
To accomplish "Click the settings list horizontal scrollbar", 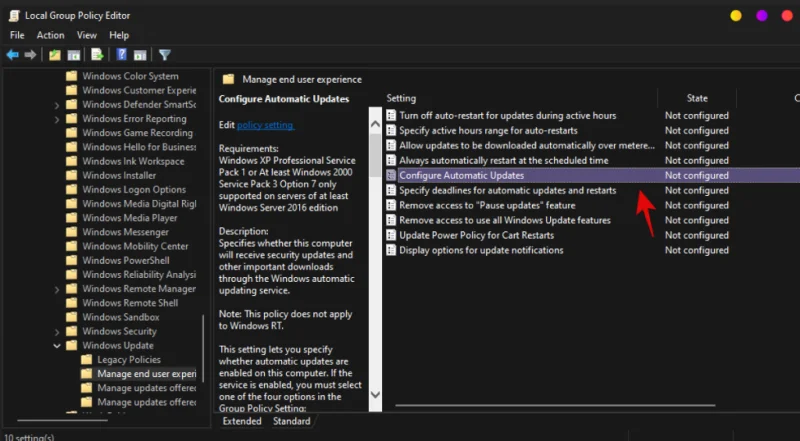I will pyautogui.click(x=590, y=405).
